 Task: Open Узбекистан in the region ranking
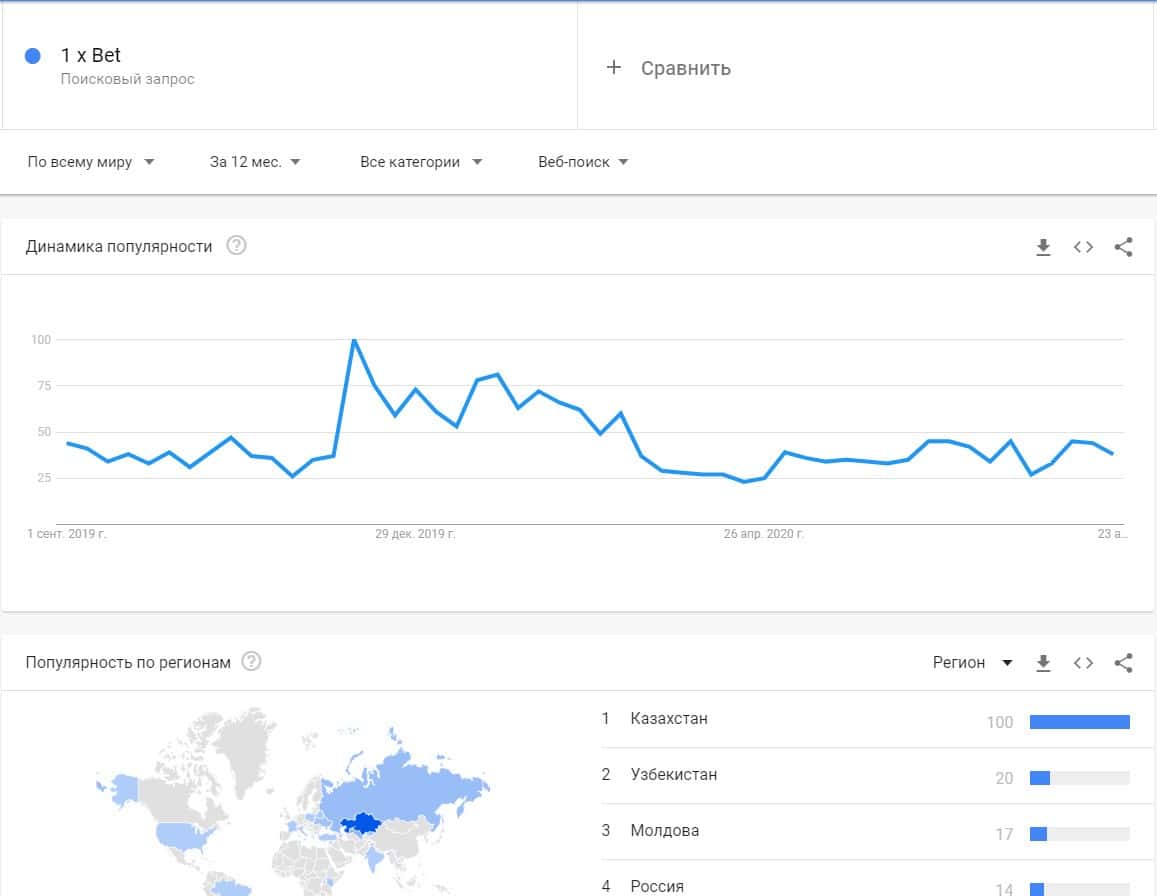pyautogui.click(x=673, y=774)
